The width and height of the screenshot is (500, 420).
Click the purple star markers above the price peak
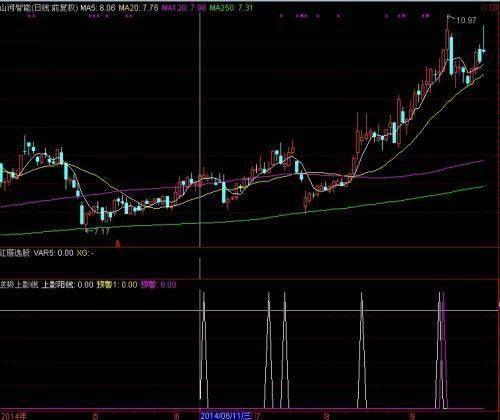(x=425, y=15)
